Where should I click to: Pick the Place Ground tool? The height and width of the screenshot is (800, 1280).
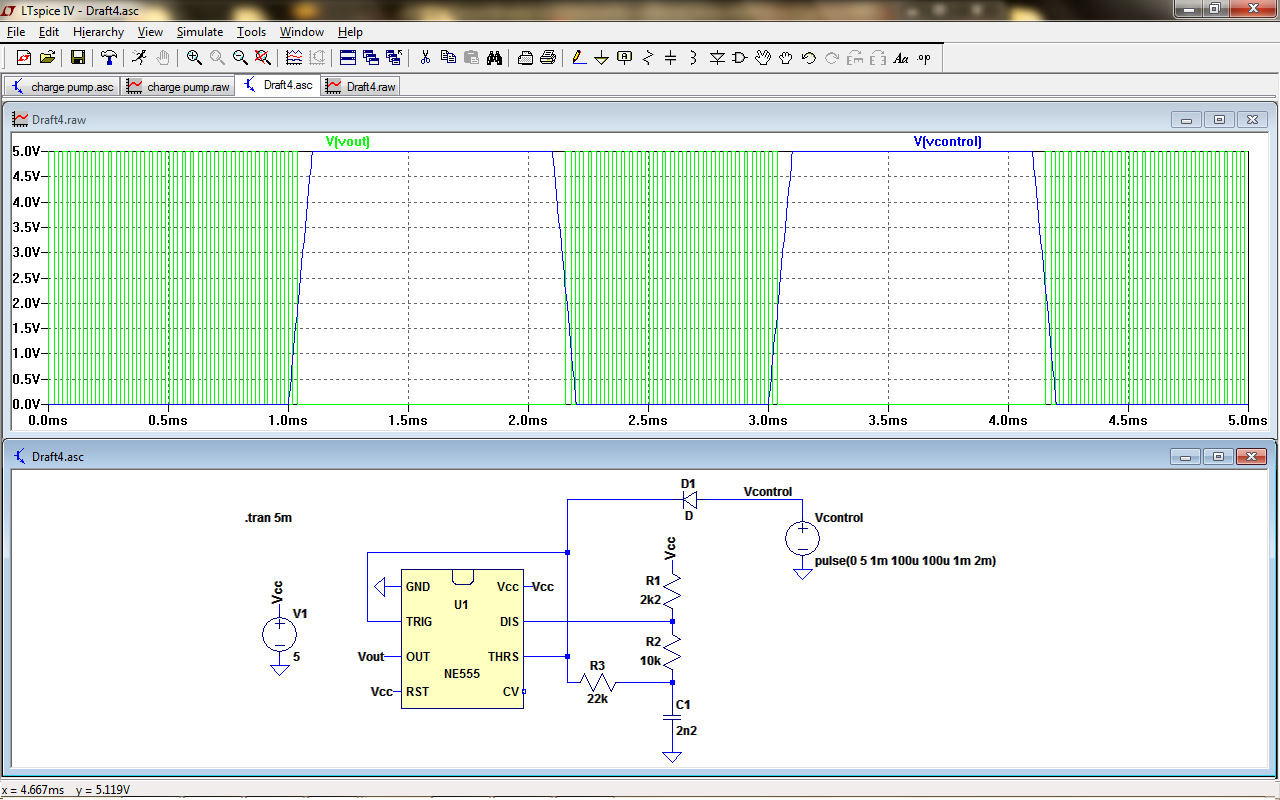coord(601,58)
